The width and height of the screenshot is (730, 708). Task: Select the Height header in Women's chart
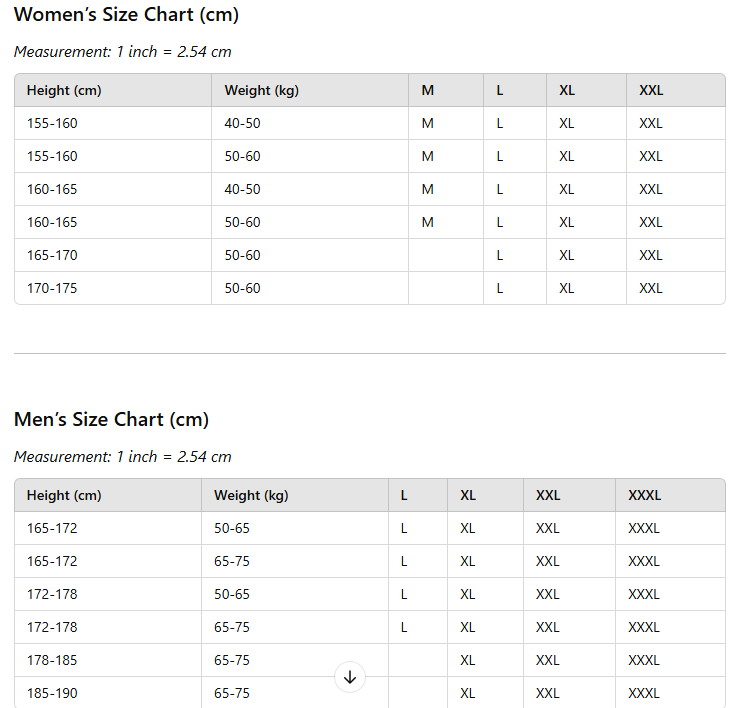pos(64,90)
